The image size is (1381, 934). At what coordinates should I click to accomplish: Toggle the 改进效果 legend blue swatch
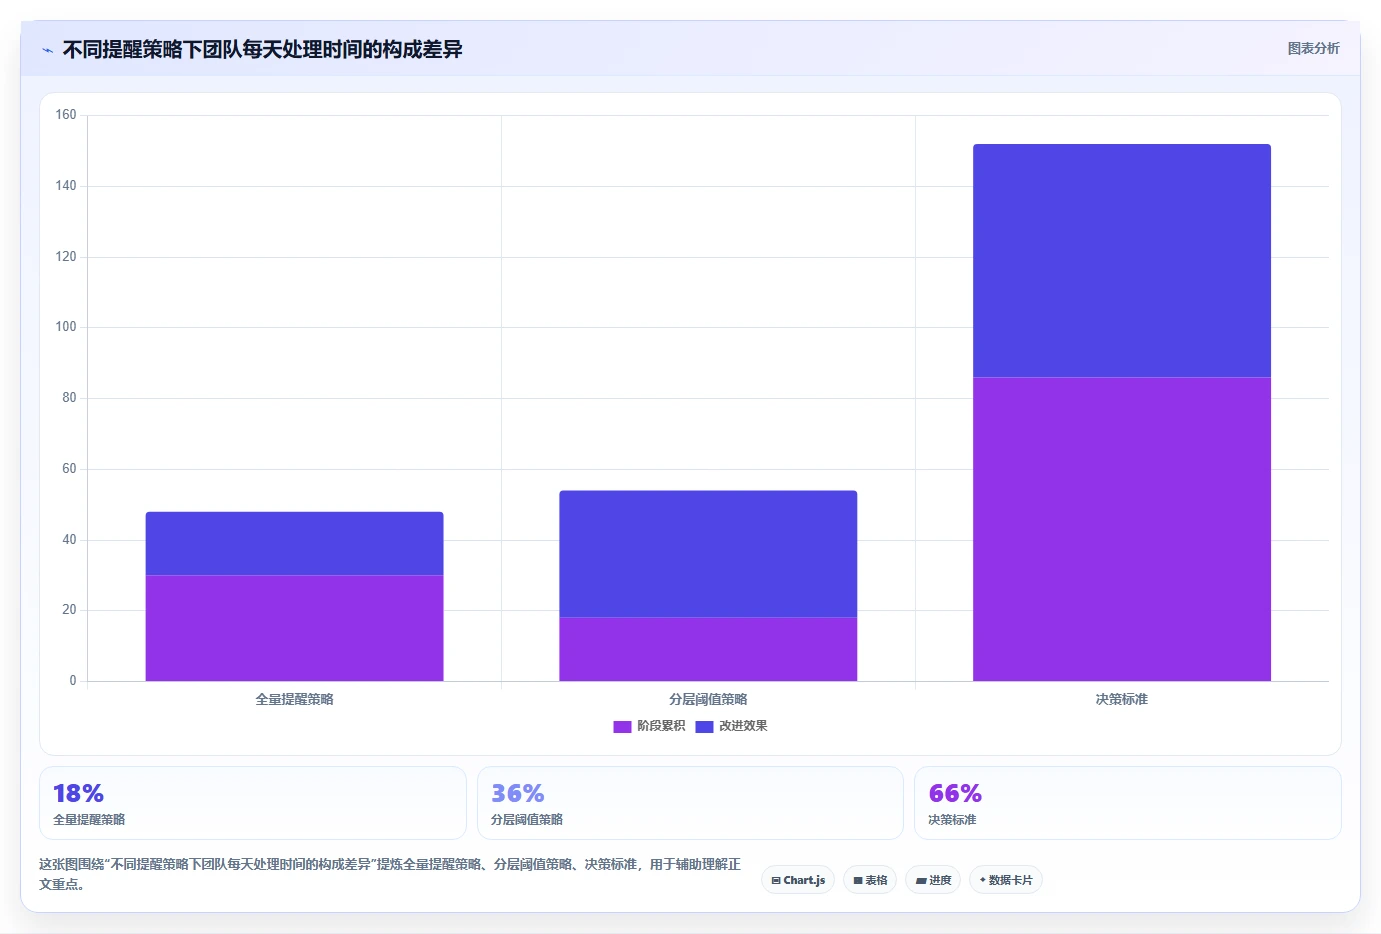(x=704, y=727)
